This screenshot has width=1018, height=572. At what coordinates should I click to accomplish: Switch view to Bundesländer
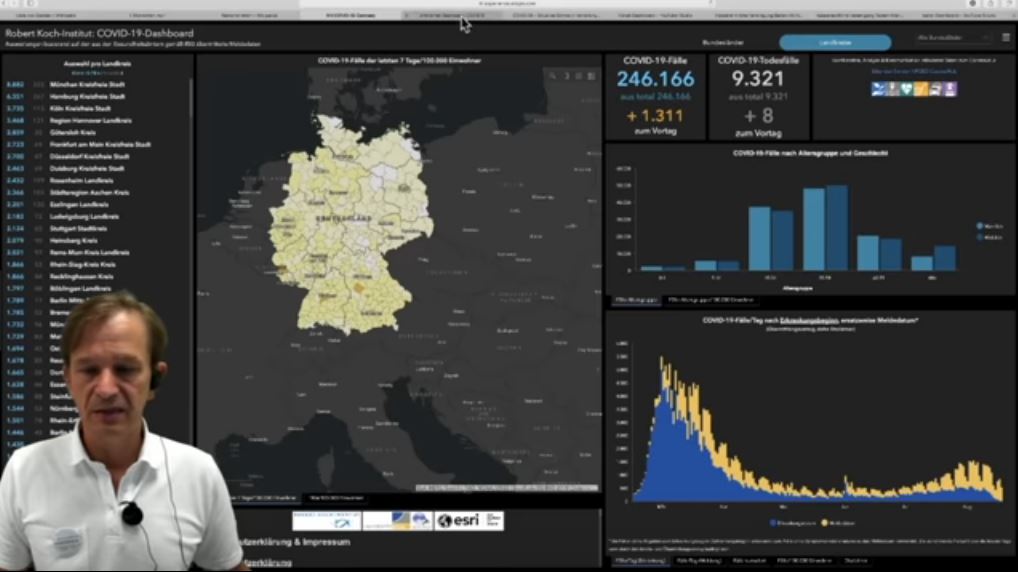point(723,43)
